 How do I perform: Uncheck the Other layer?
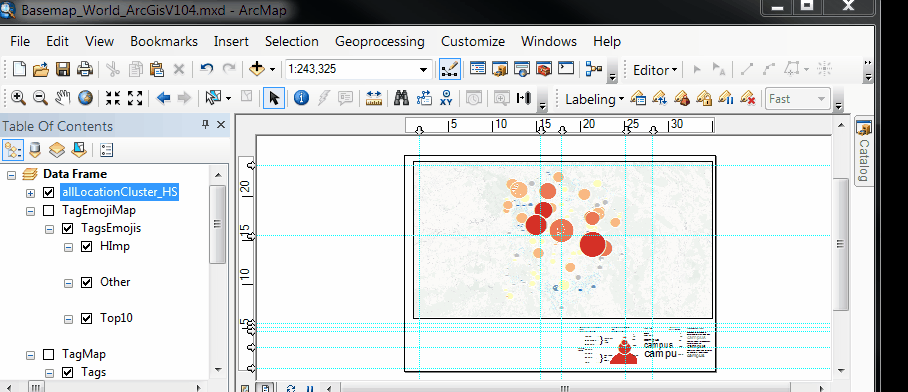point(87,283)
